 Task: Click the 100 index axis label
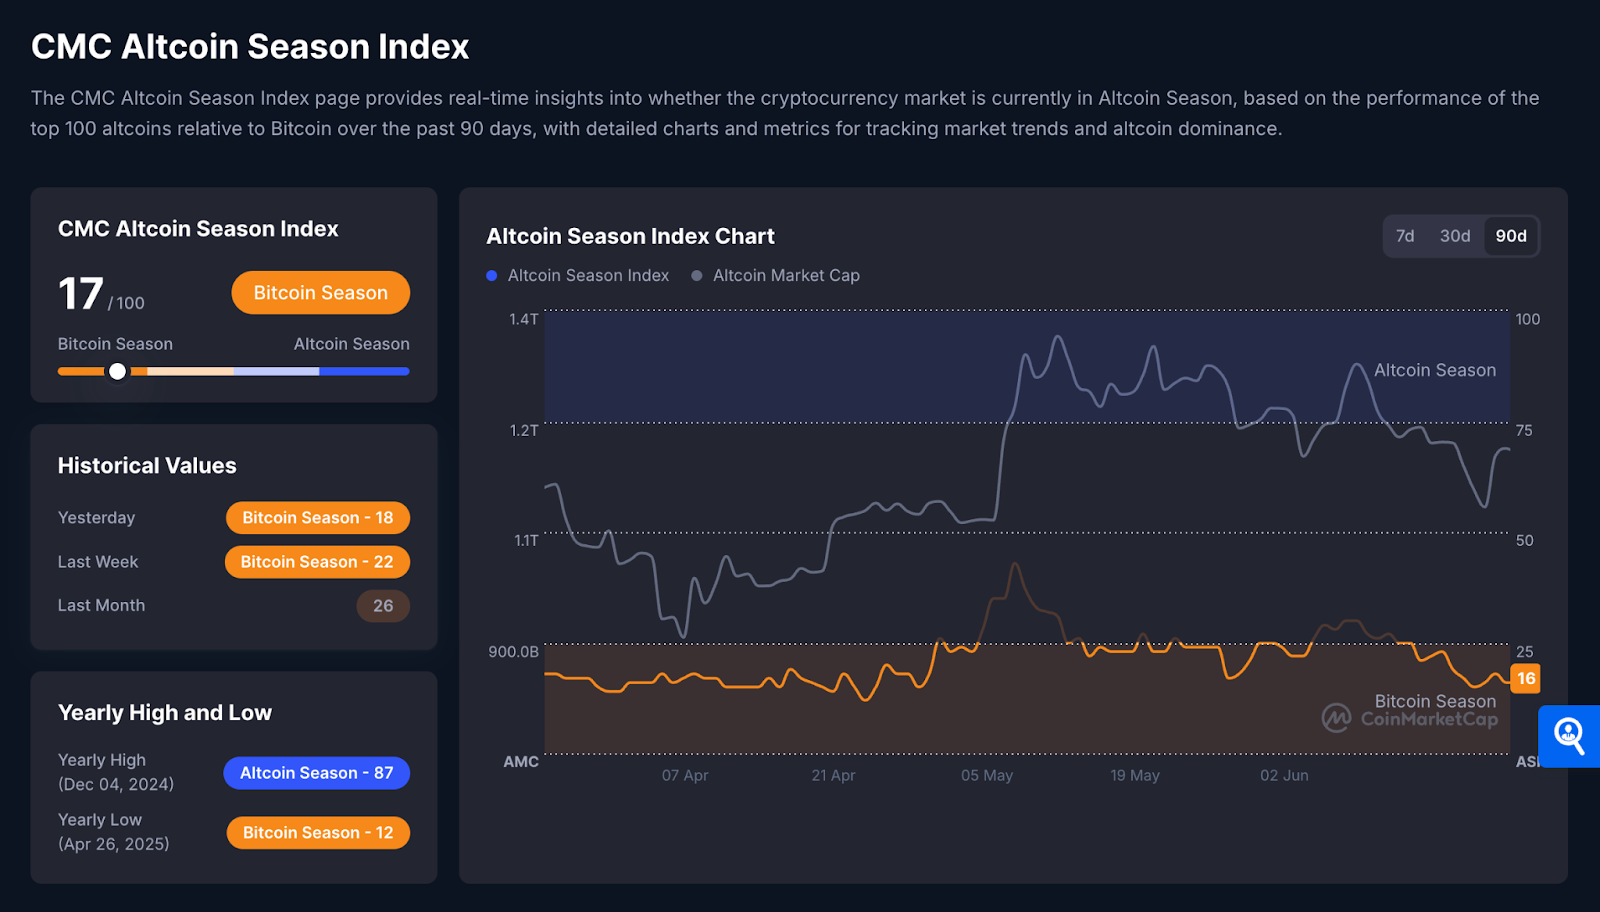tap(1528, 319)
